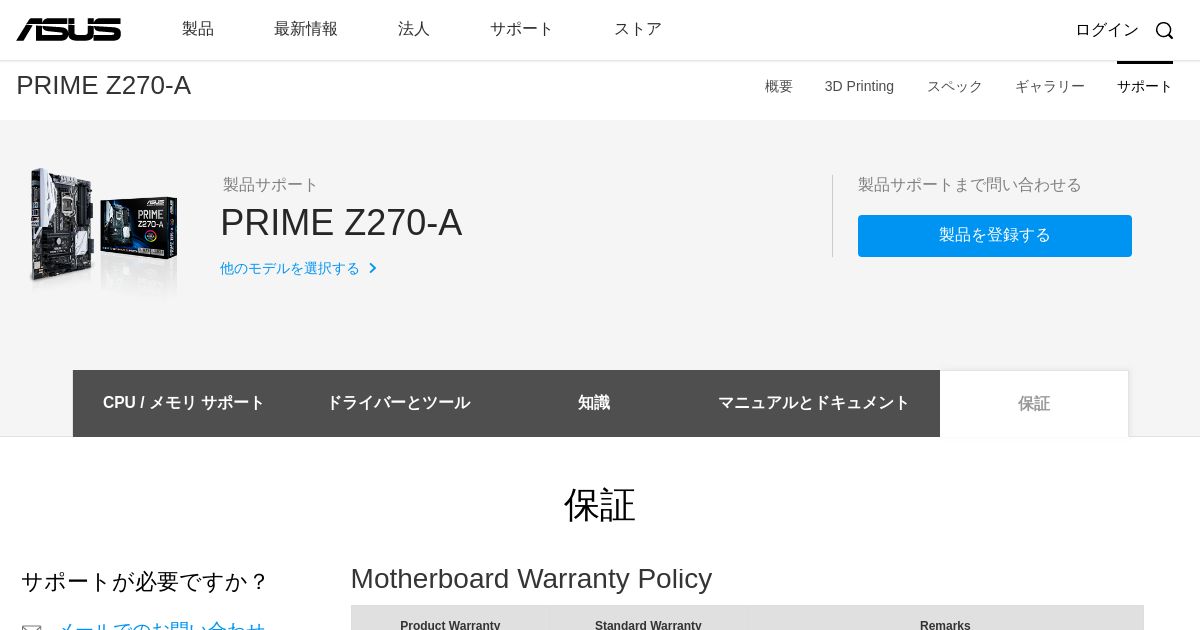Screen dimensions: 1200x630
Task: Switch to CPU / メモリ サポート tab
Action: (x=184, y=403)
